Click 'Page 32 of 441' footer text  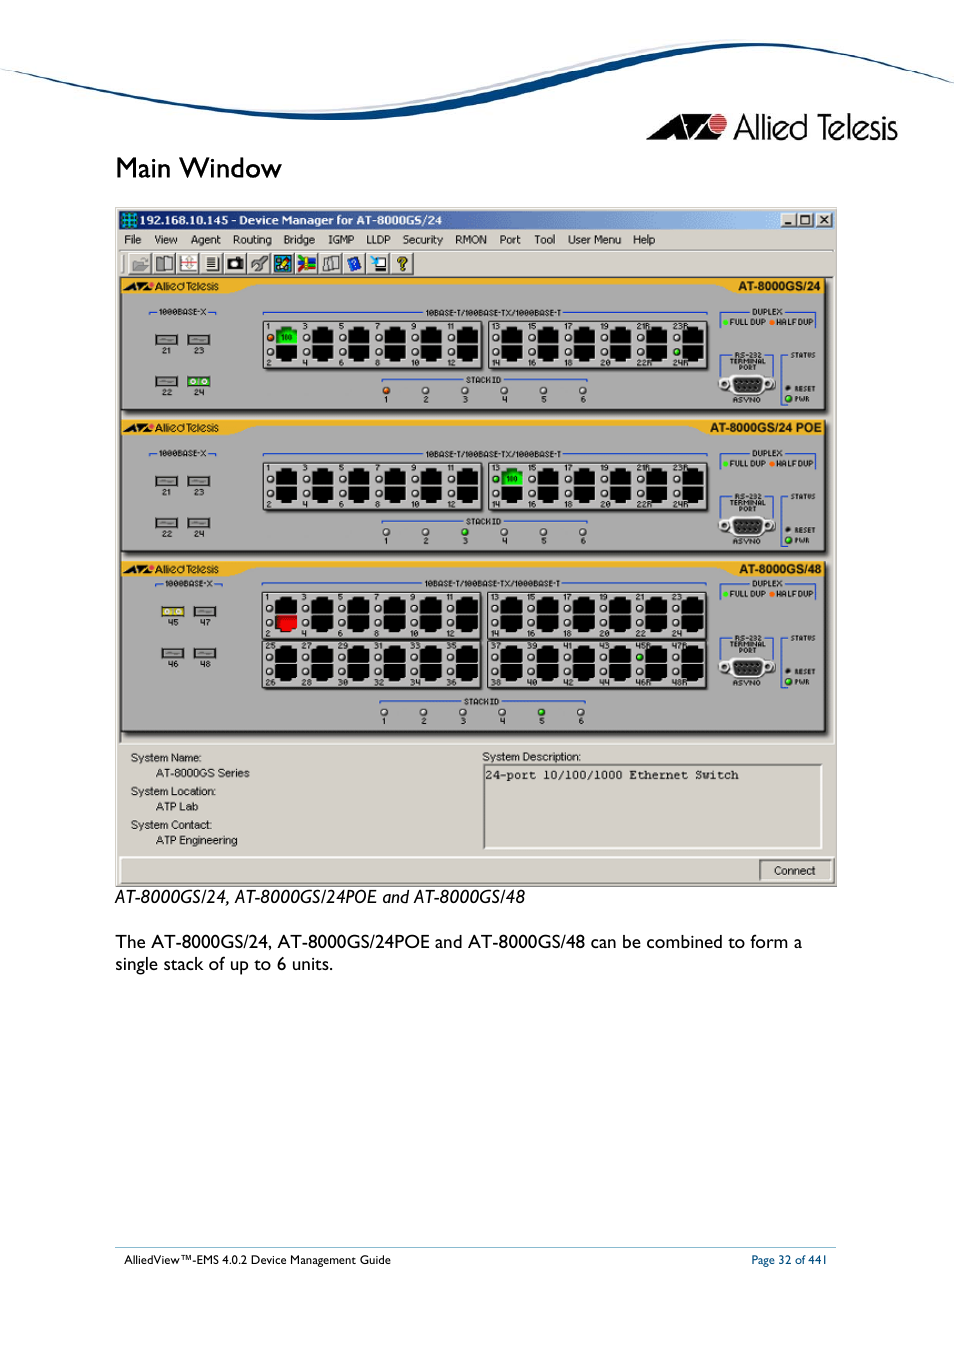789,1260
